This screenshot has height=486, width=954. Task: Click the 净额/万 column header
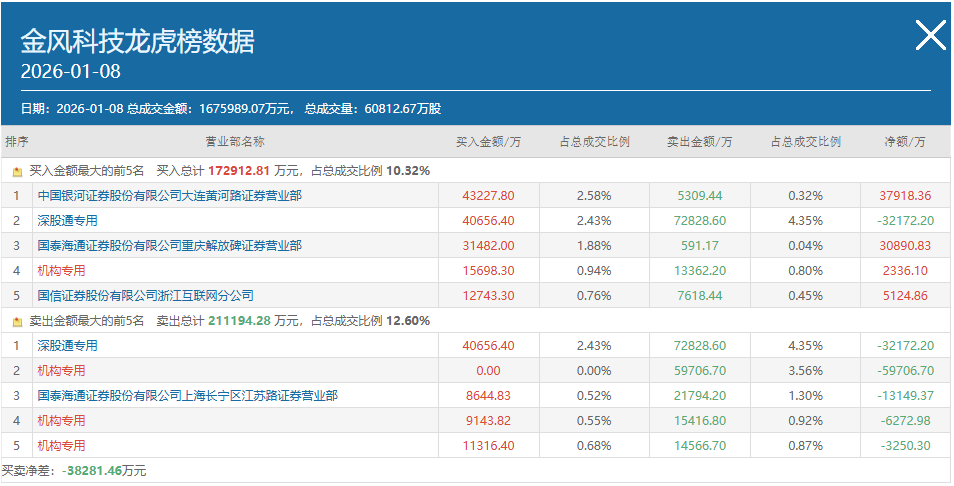[905, 142]
